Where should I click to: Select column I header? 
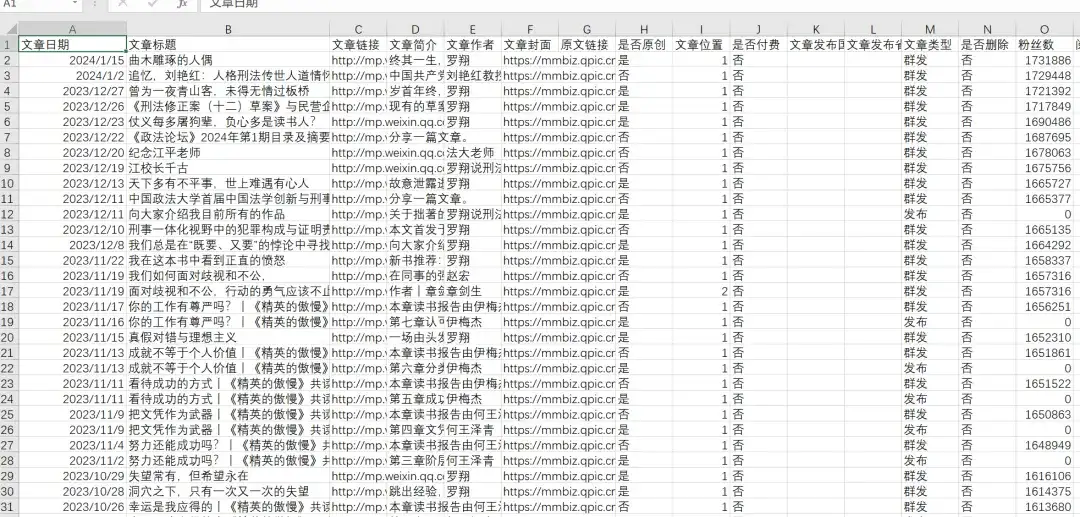[701, 30]
